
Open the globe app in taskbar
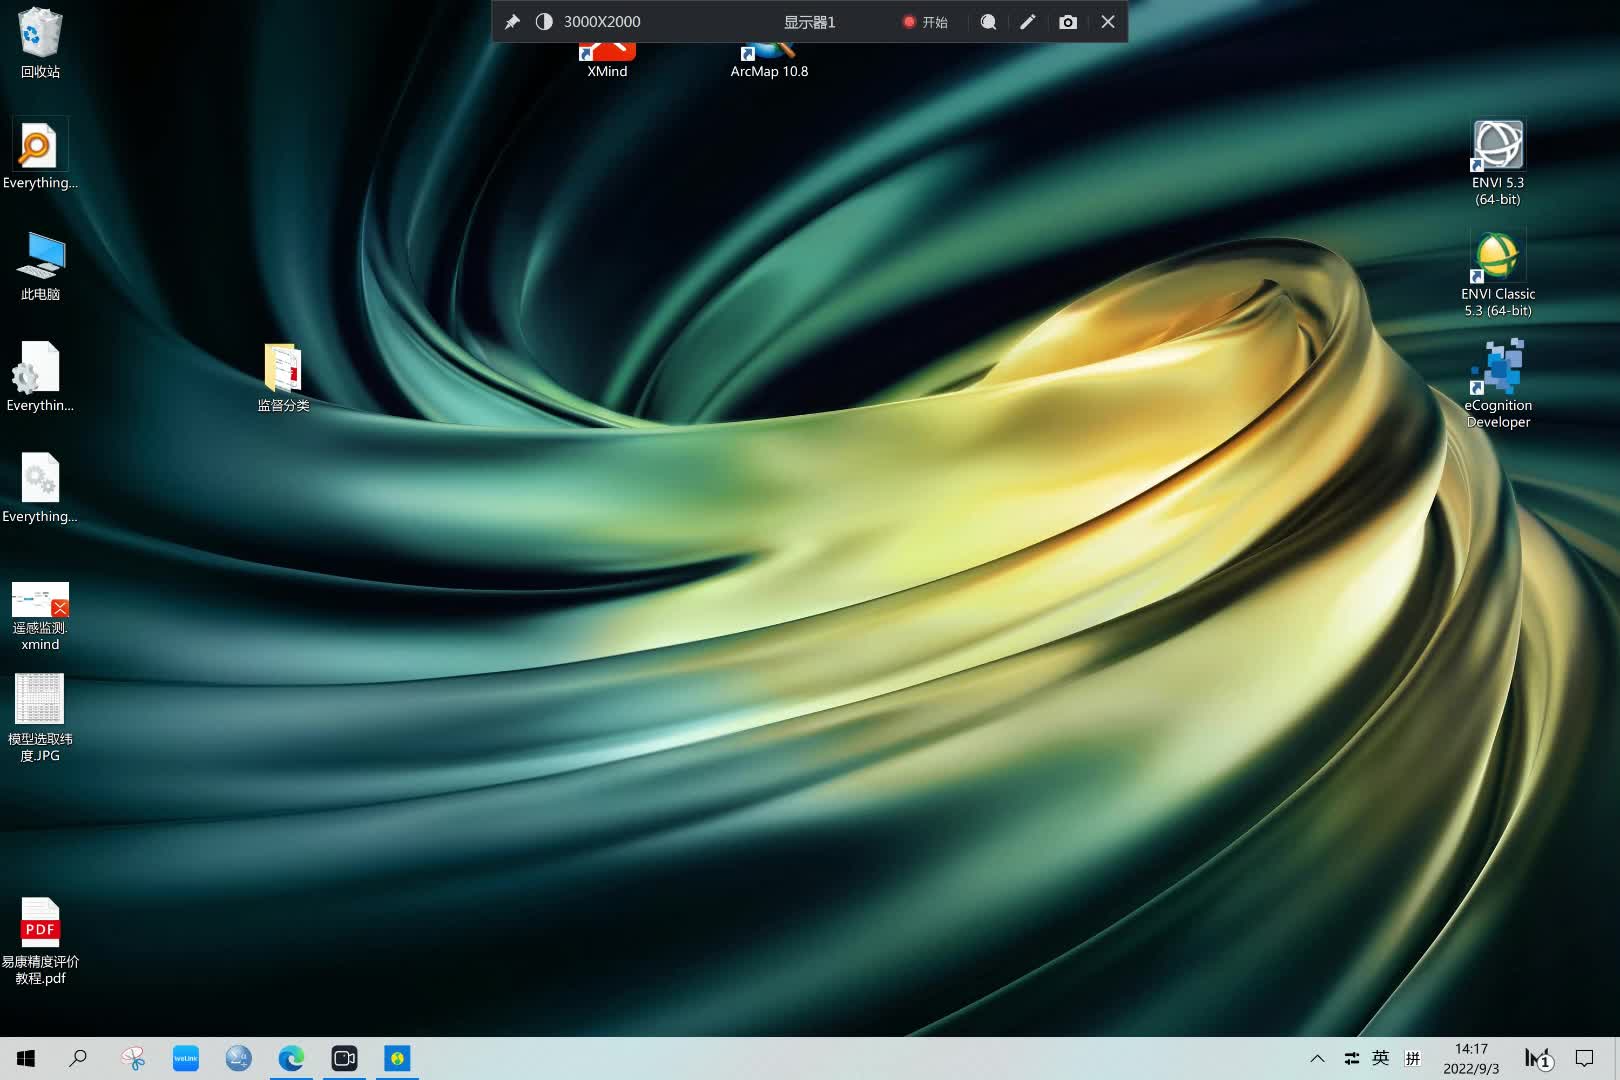point(238,1058)
